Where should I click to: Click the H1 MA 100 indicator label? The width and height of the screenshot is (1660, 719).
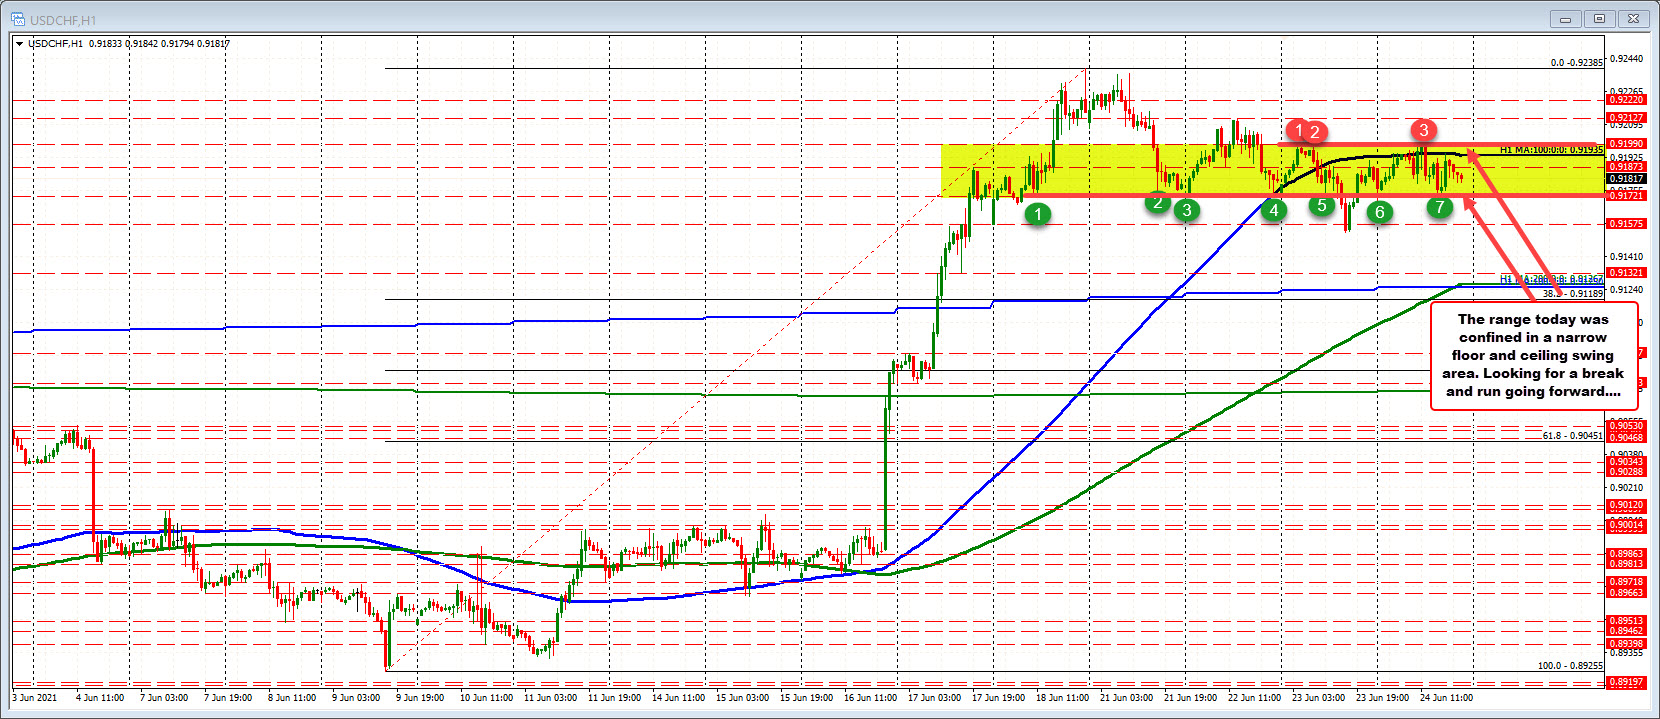pyautogui.click(x=1551, y=150)
